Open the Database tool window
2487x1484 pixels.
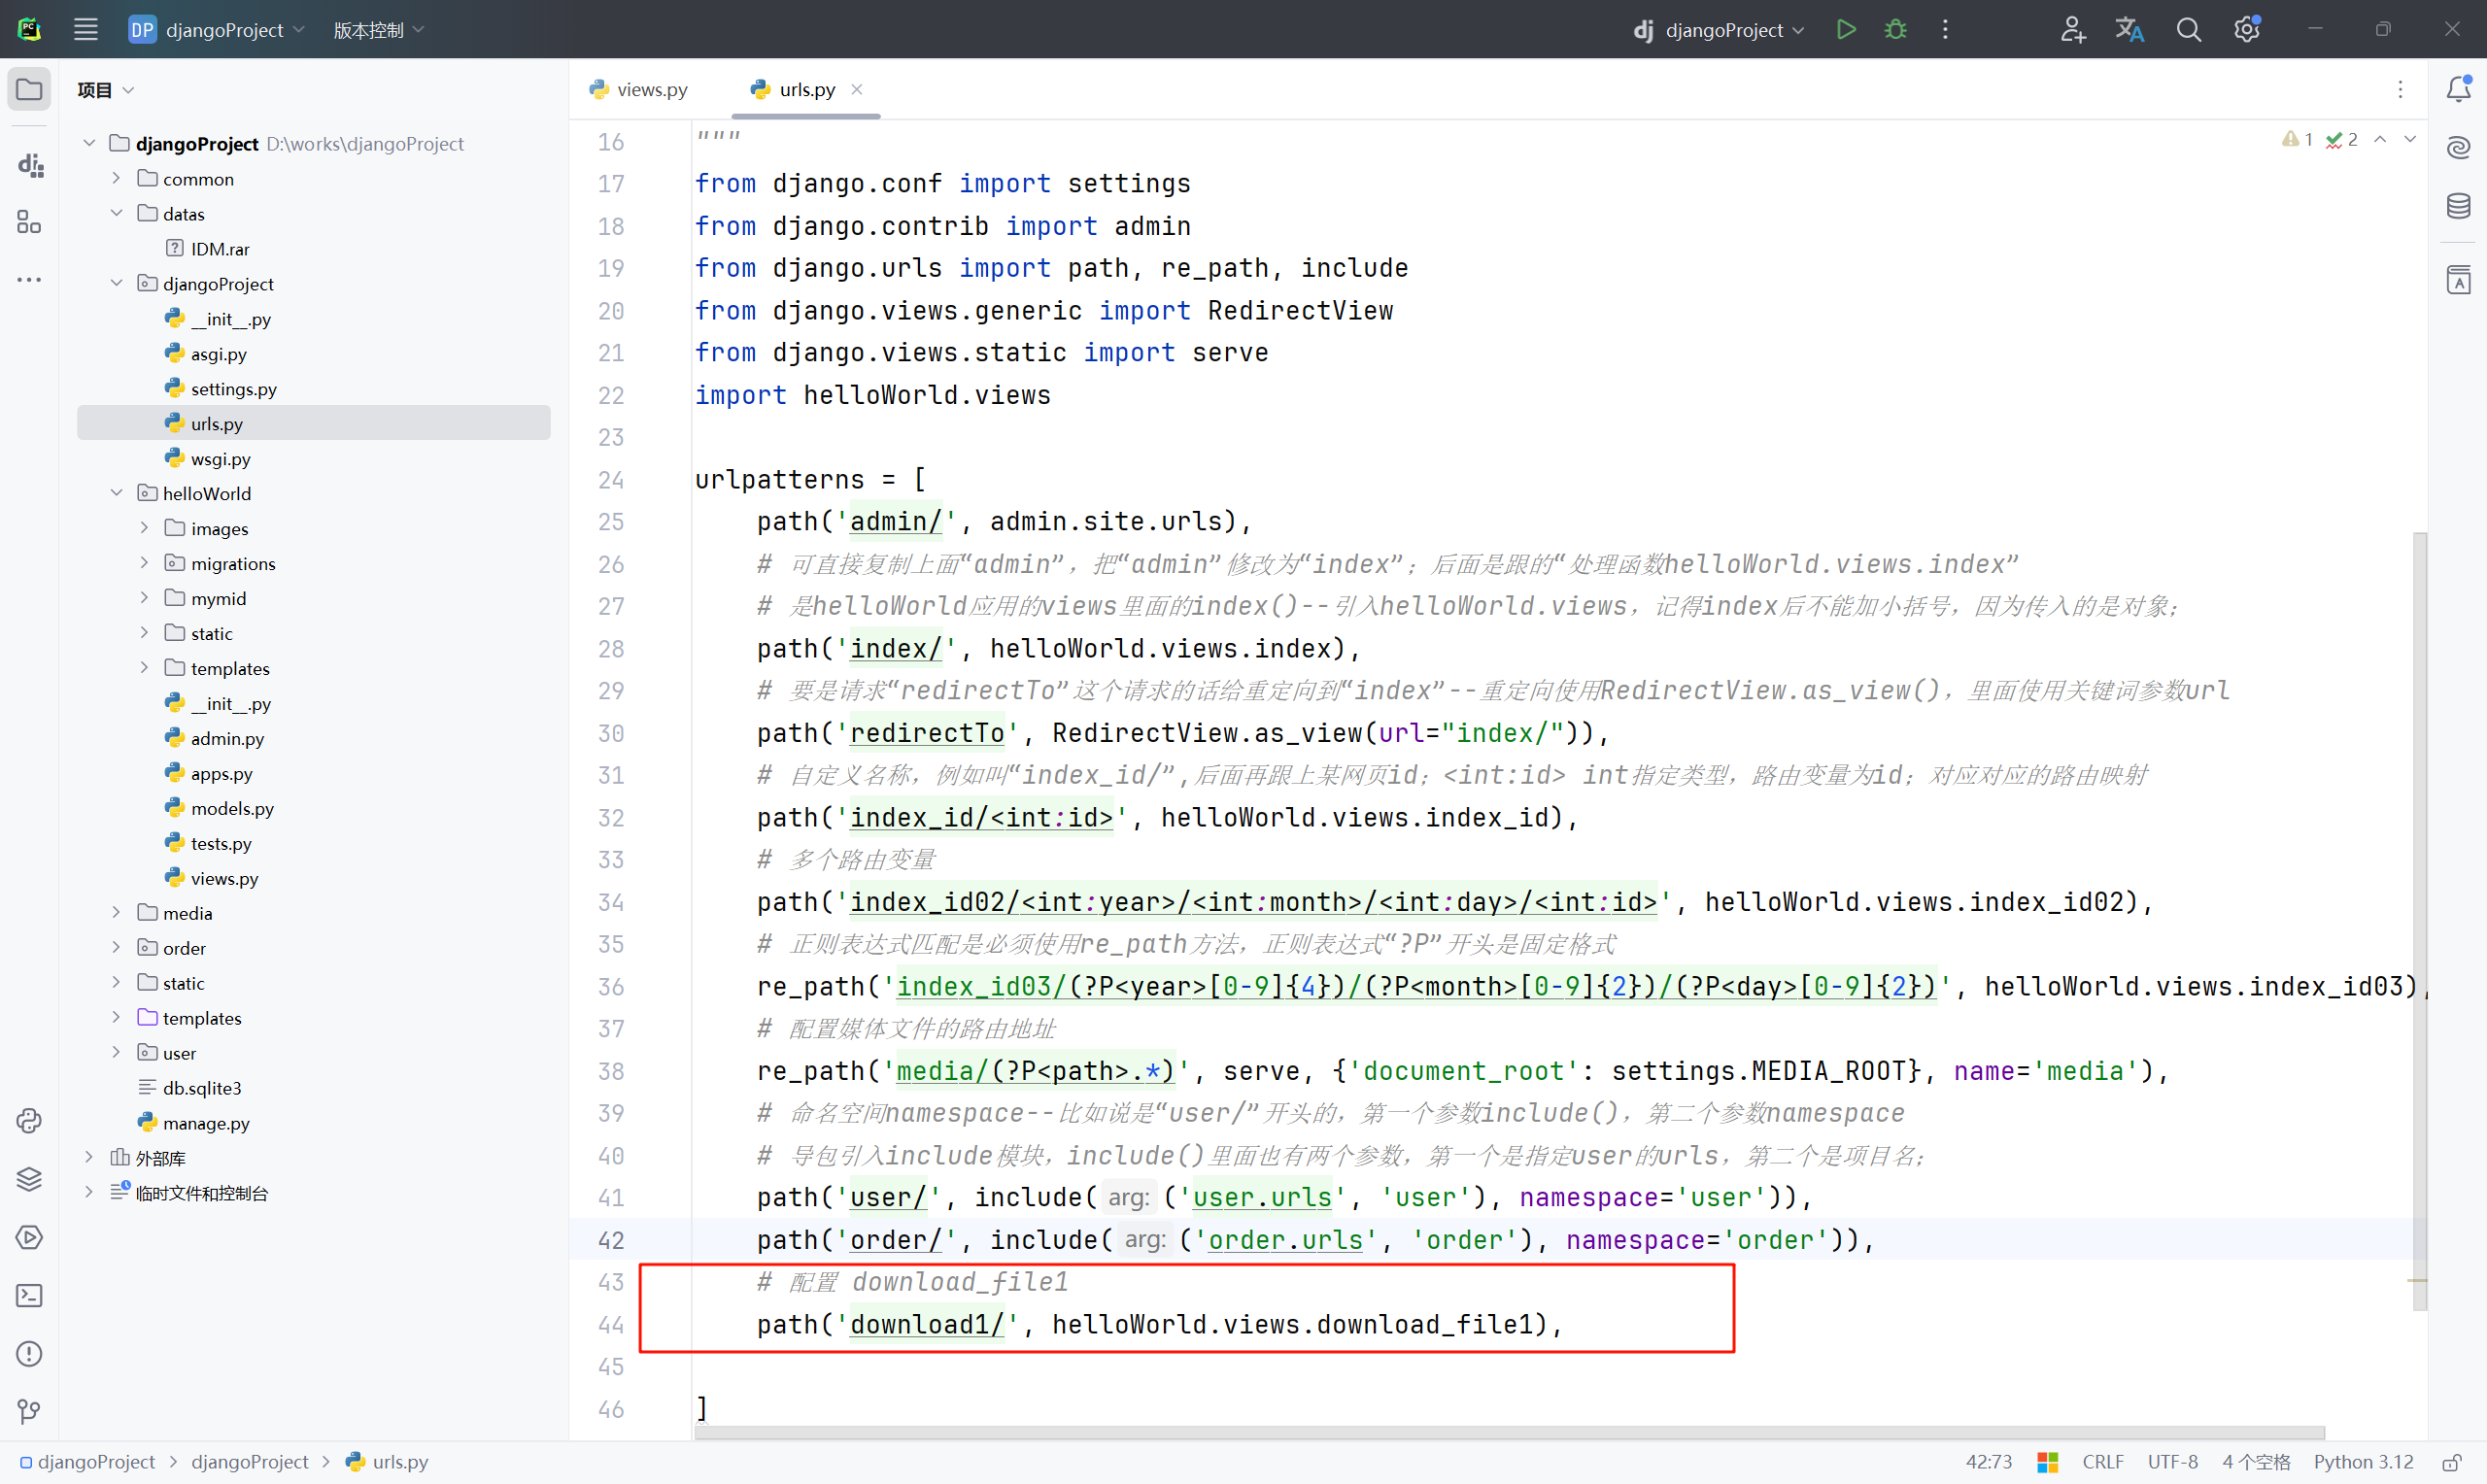click(2459, 206)
